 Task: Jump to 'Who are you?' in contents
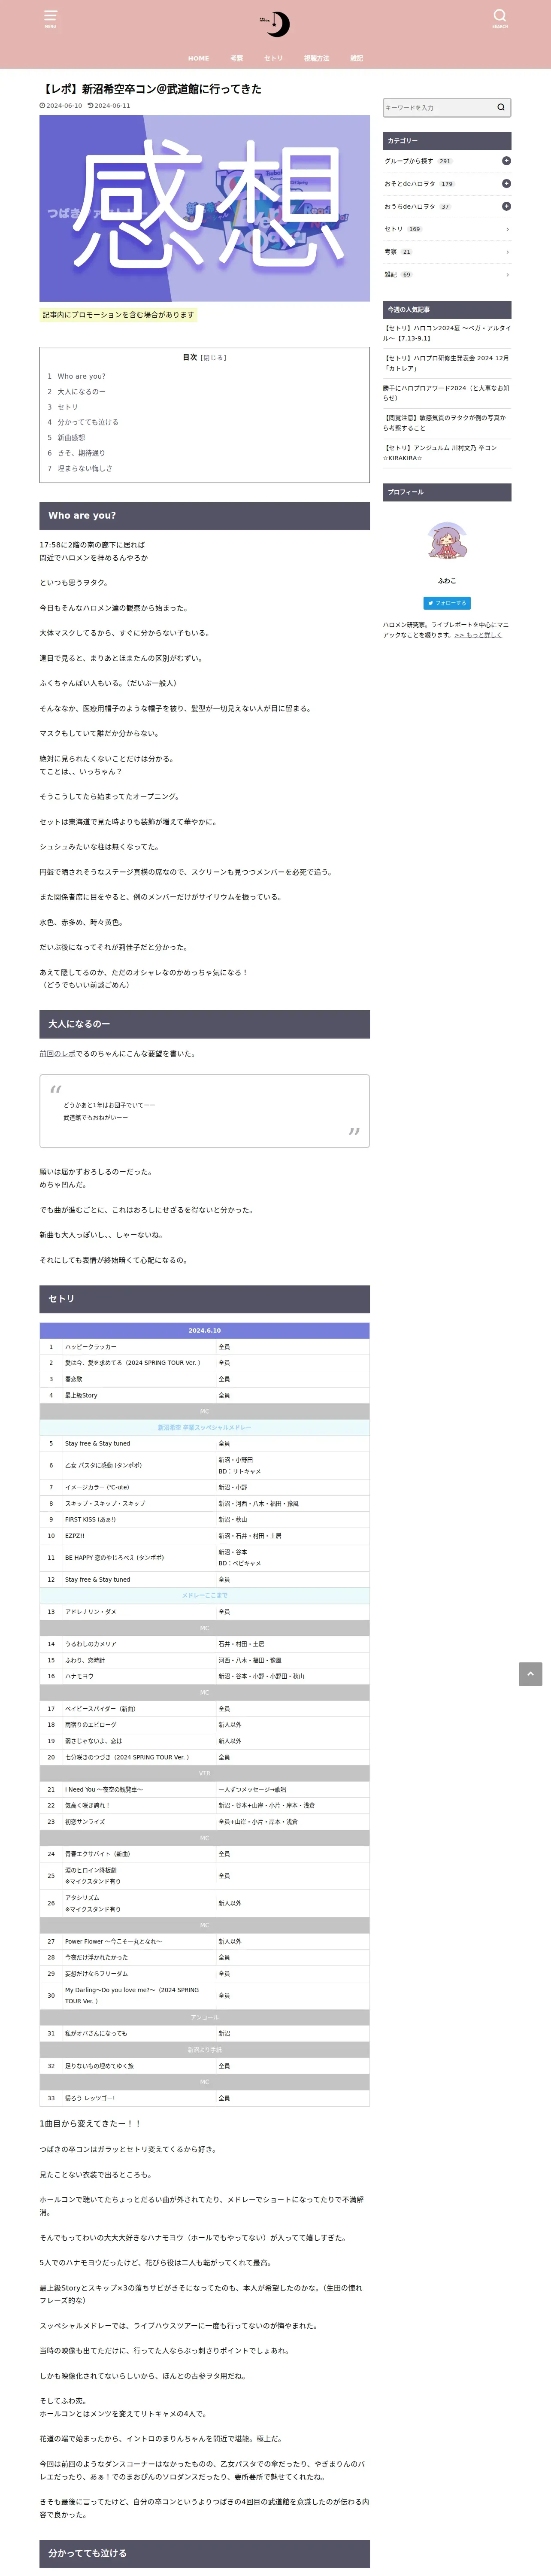pos(81,376)
